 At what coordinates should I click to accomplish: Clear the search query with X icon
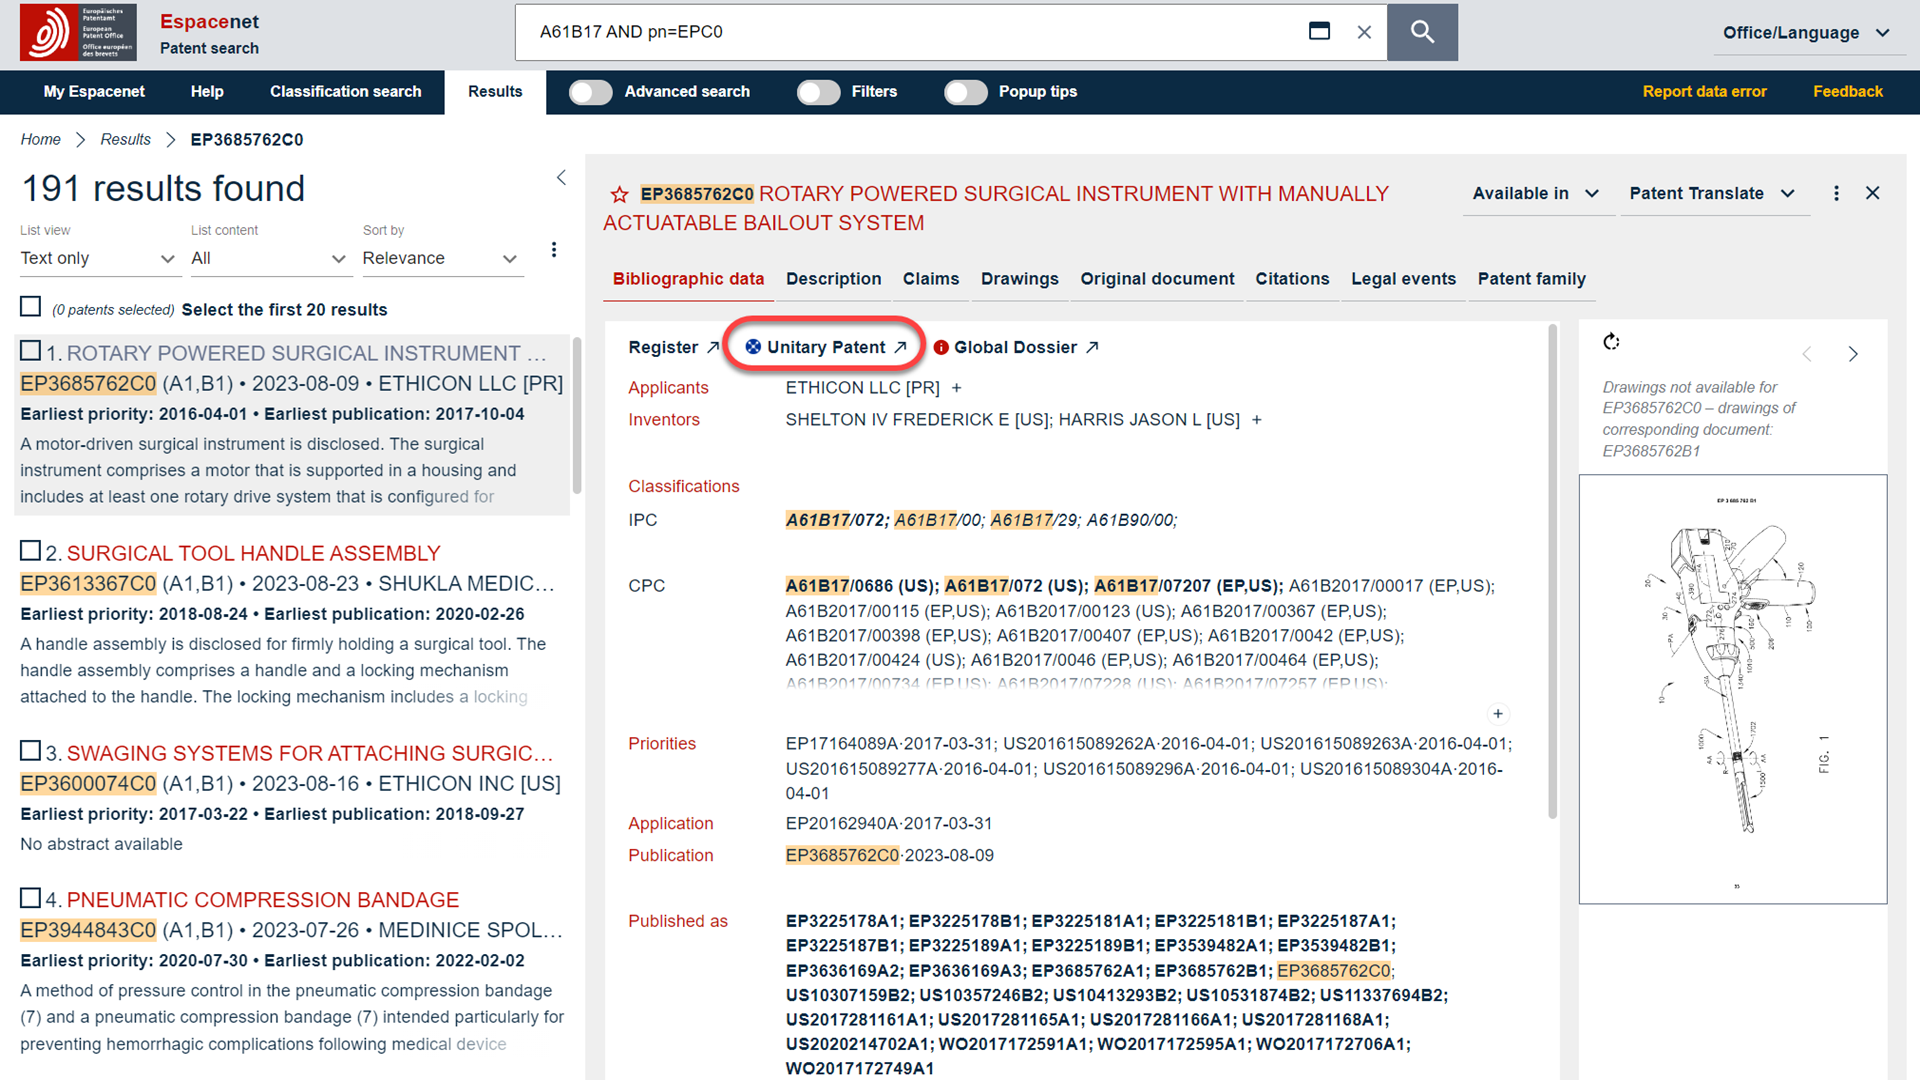(1364, 32)
